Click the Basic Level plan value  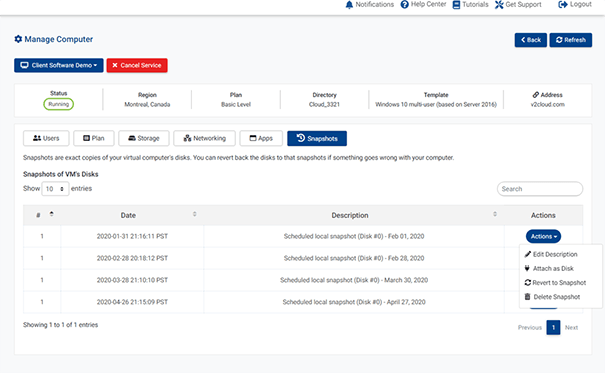236,105
